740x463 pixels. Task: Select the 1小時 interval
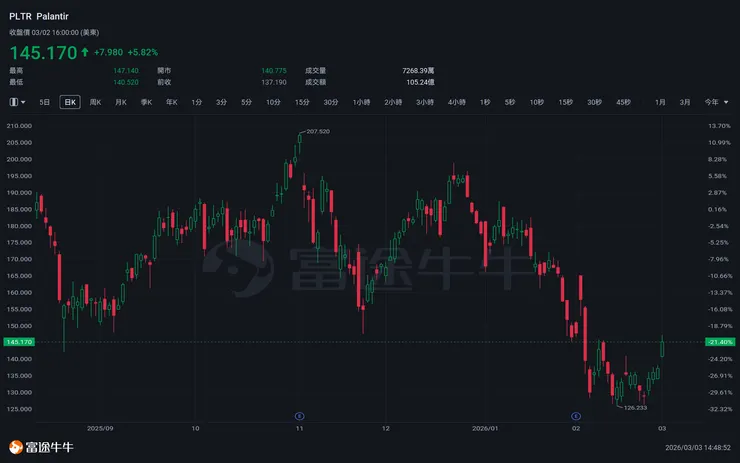coord(362,102)
